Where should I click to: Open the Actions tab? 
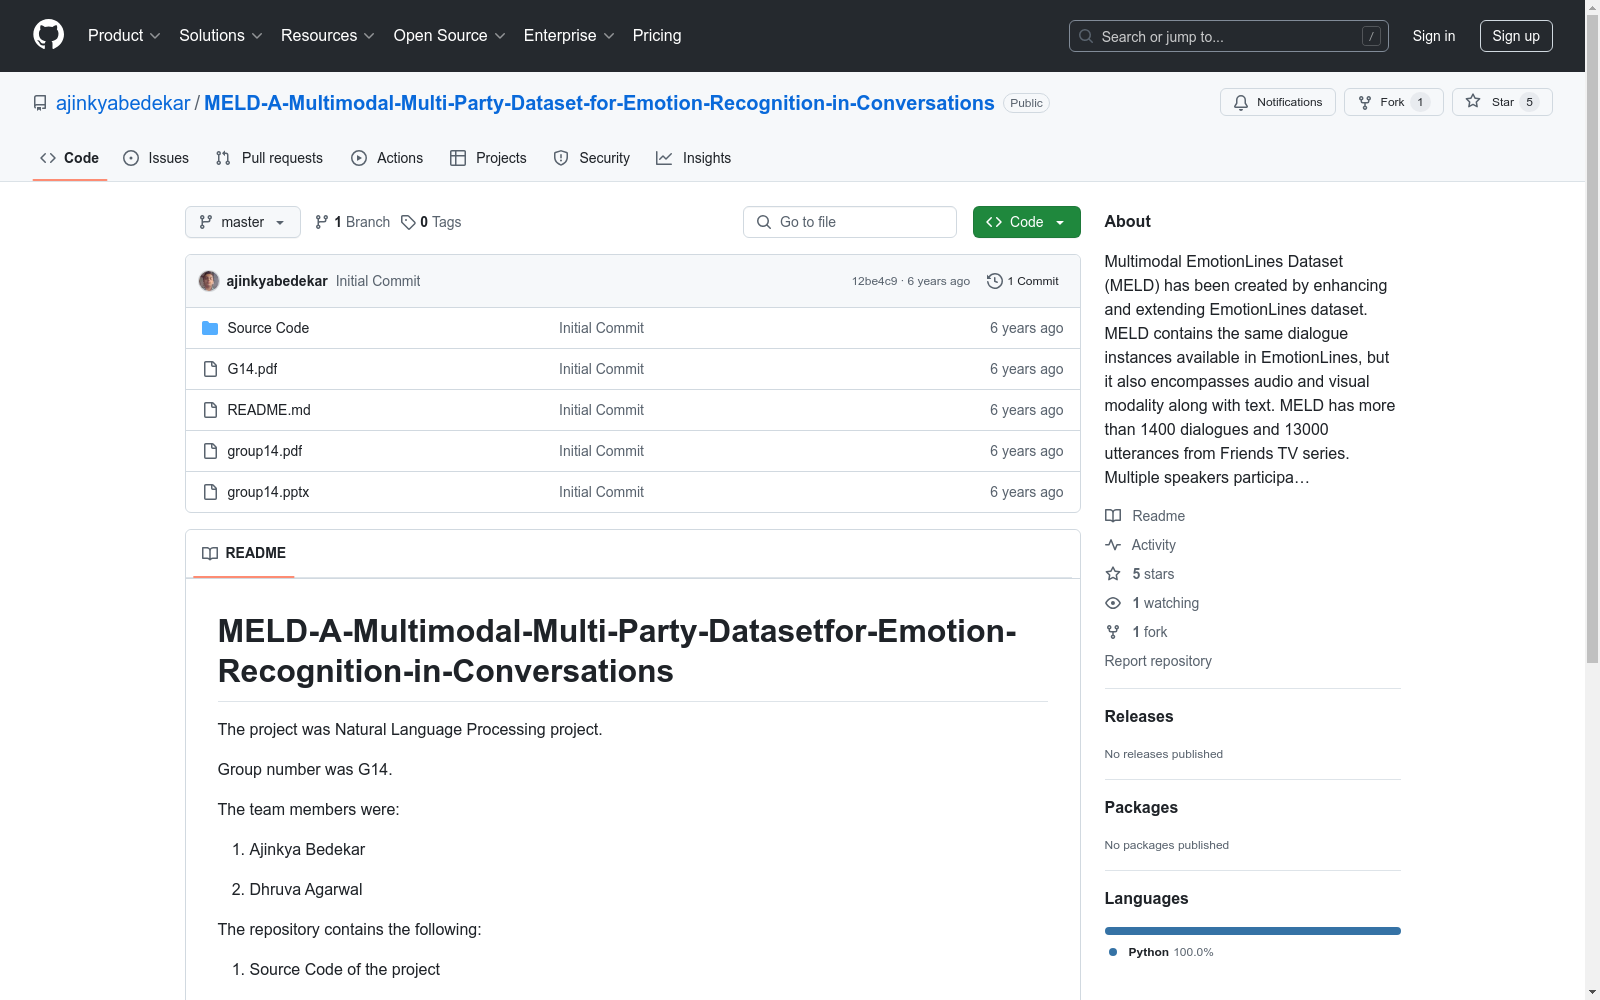tap(387, 158)
